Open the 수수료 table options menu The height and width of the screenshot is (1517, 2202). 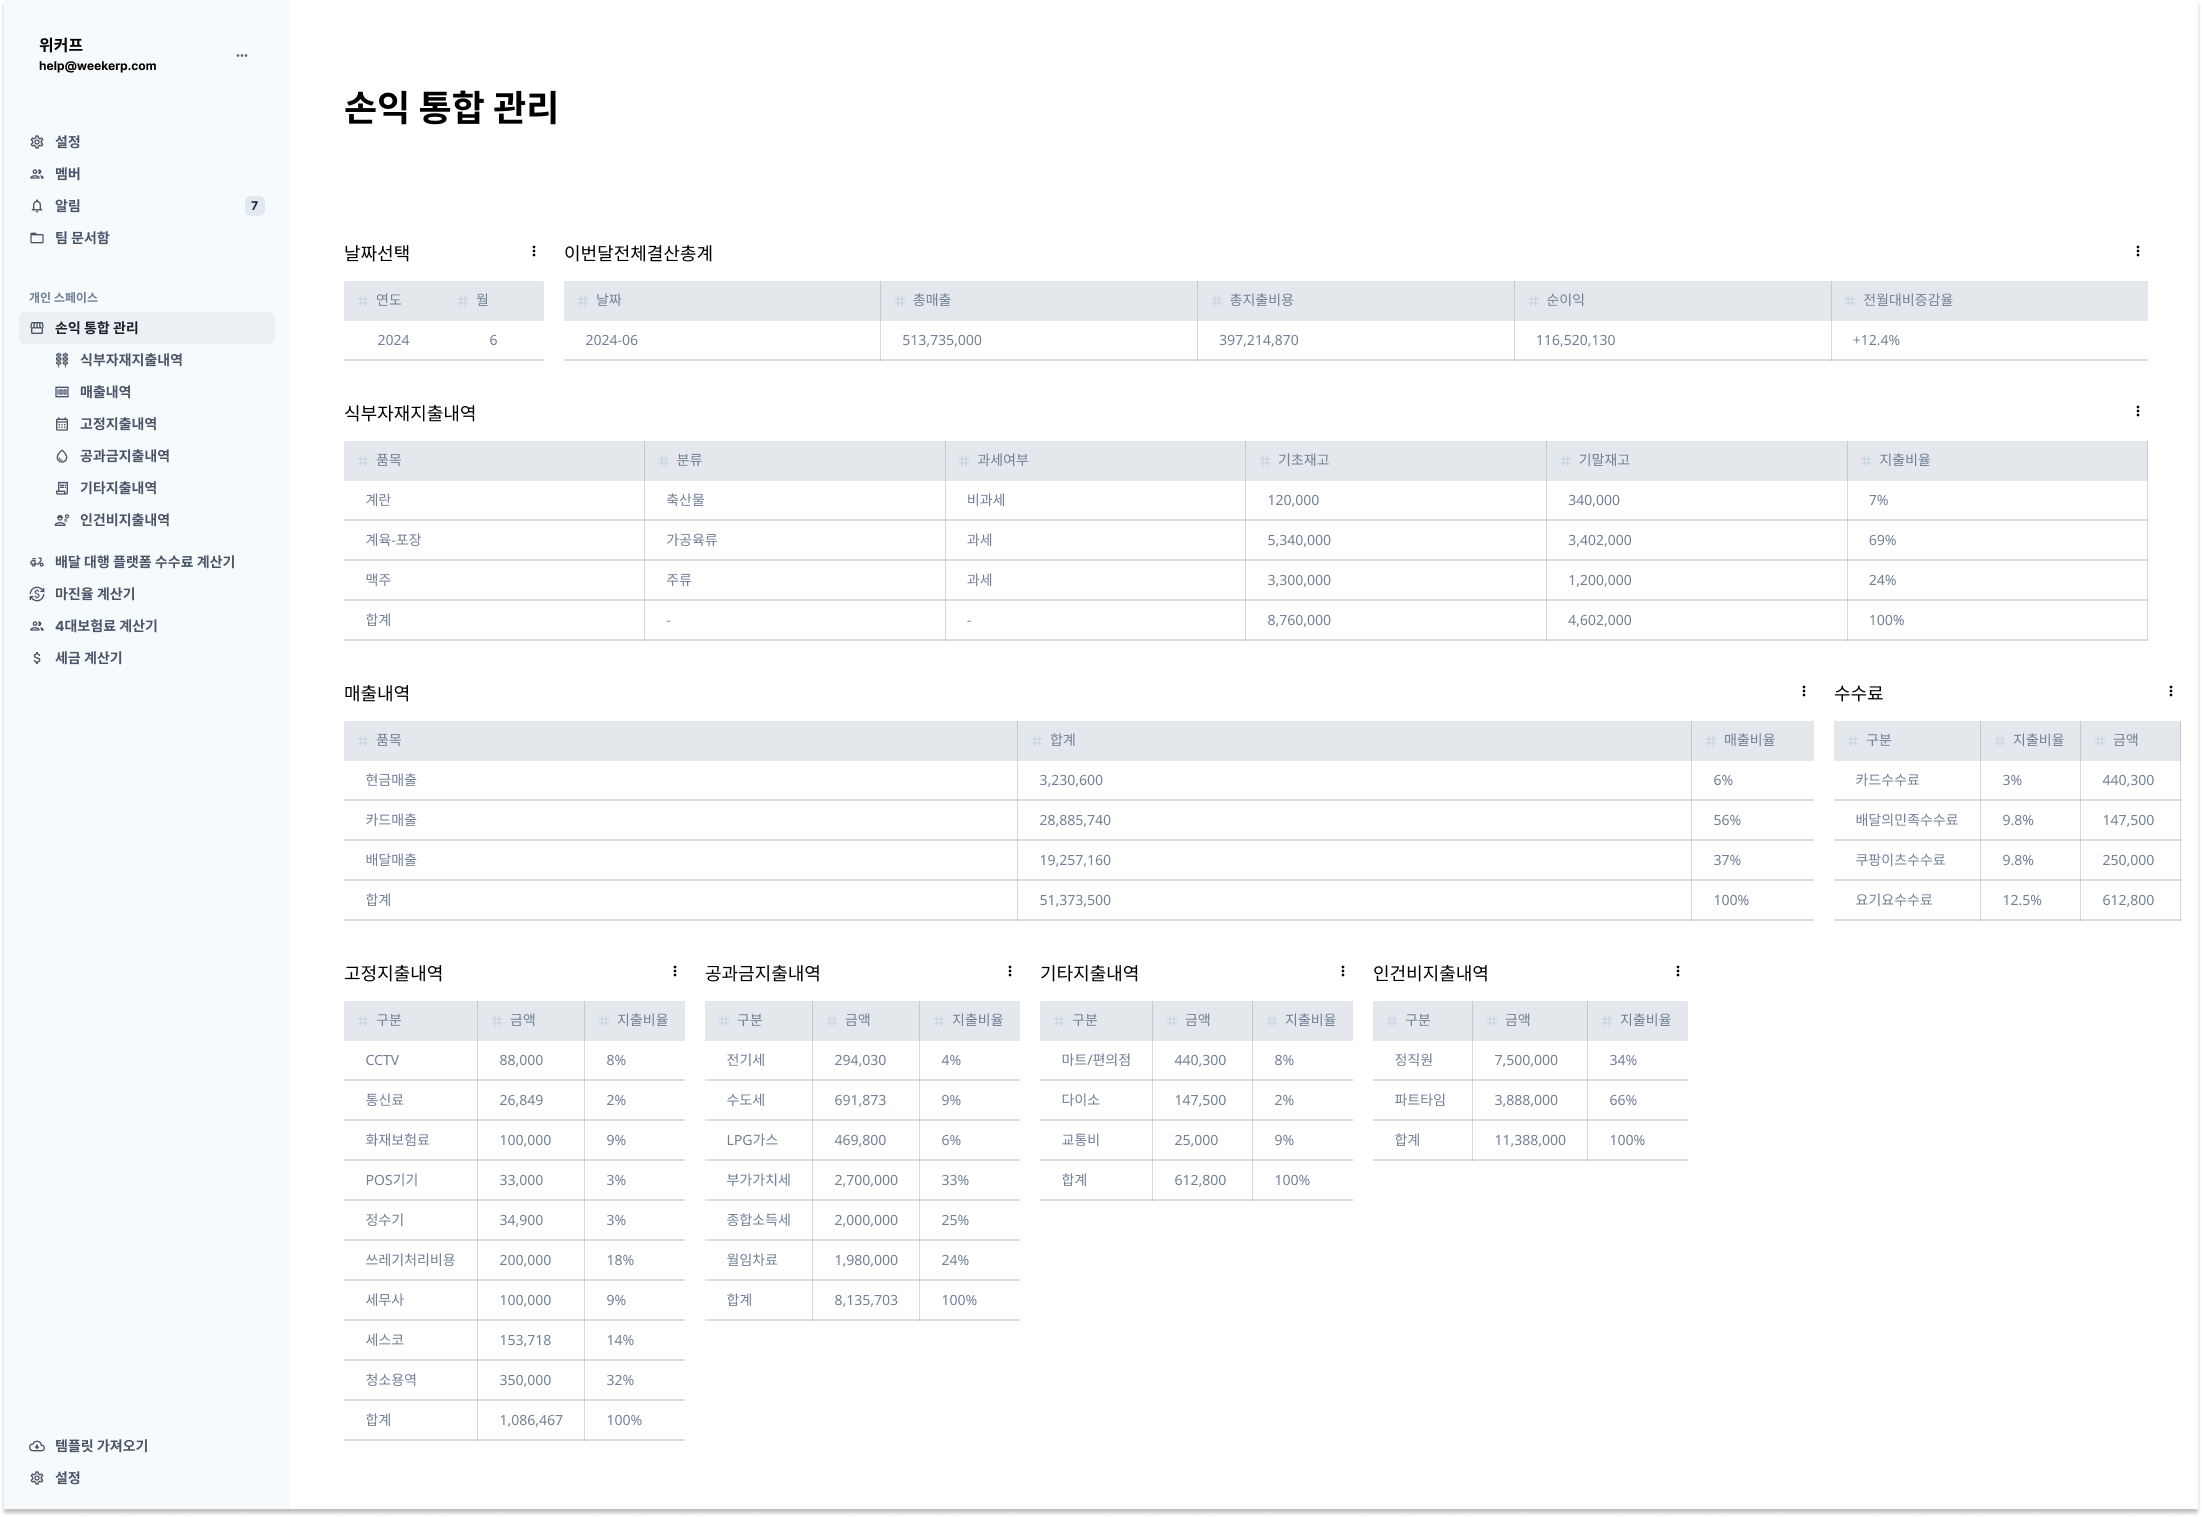pos(2170,691)
